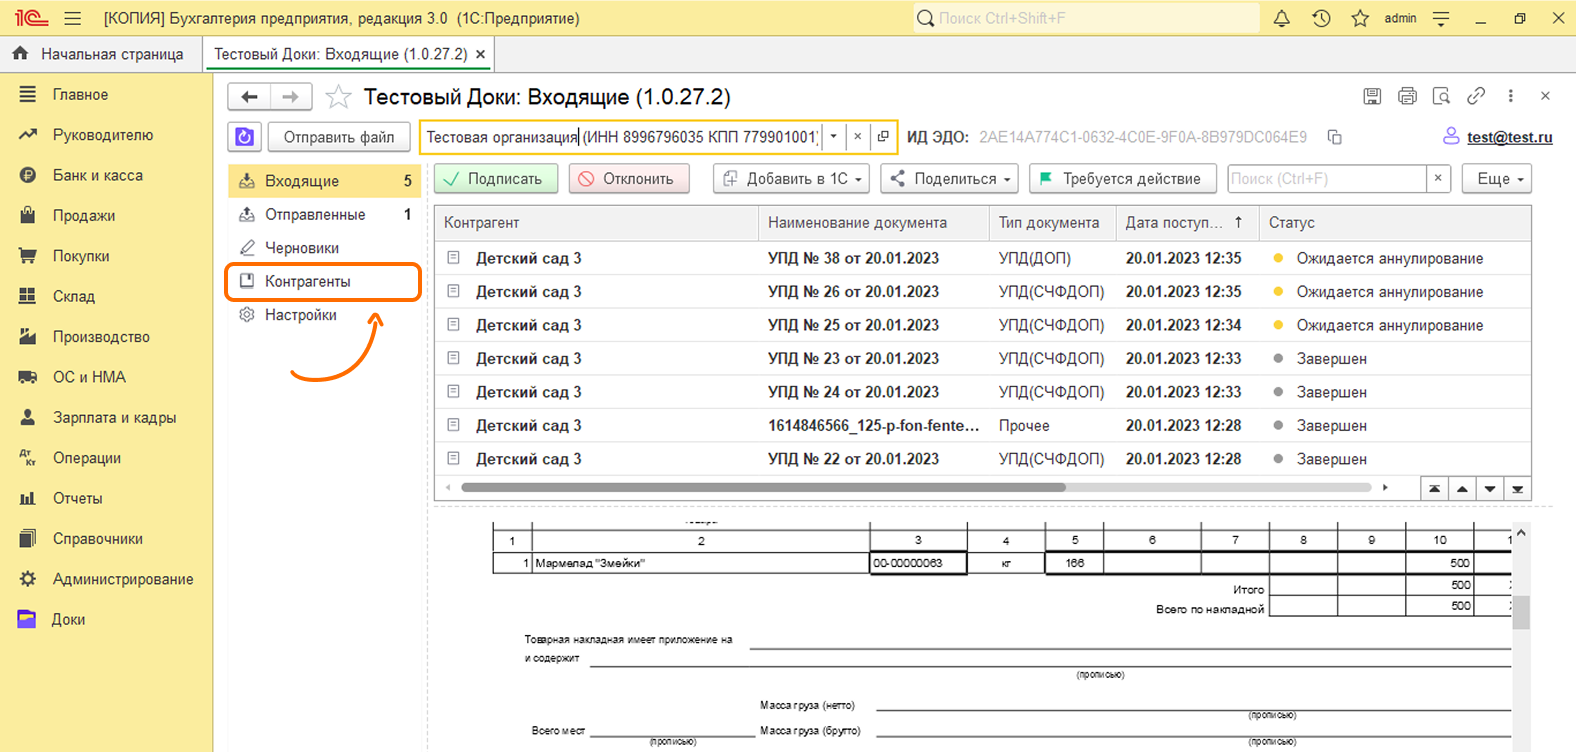Move down one row in list

coord(1490,489)
